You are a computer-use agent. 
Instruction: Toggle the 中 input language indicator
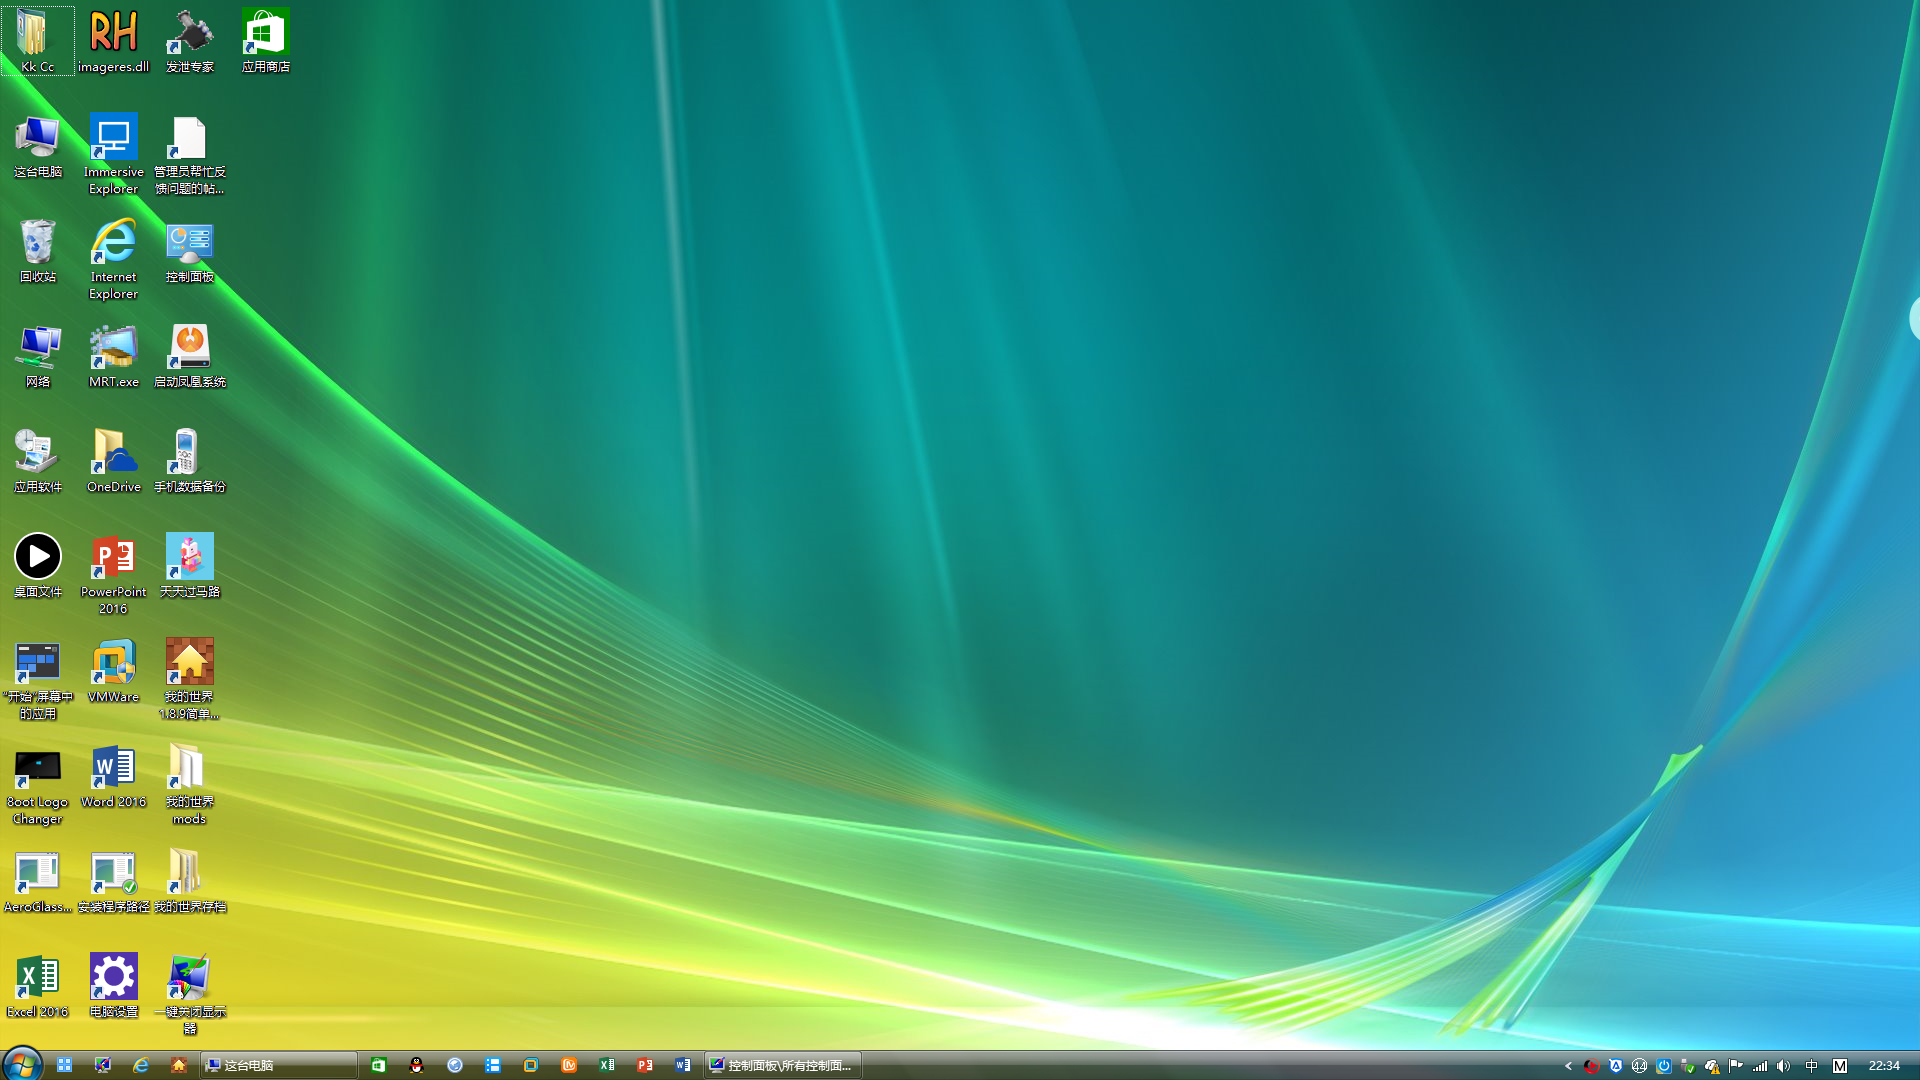coord(1811,1066)
